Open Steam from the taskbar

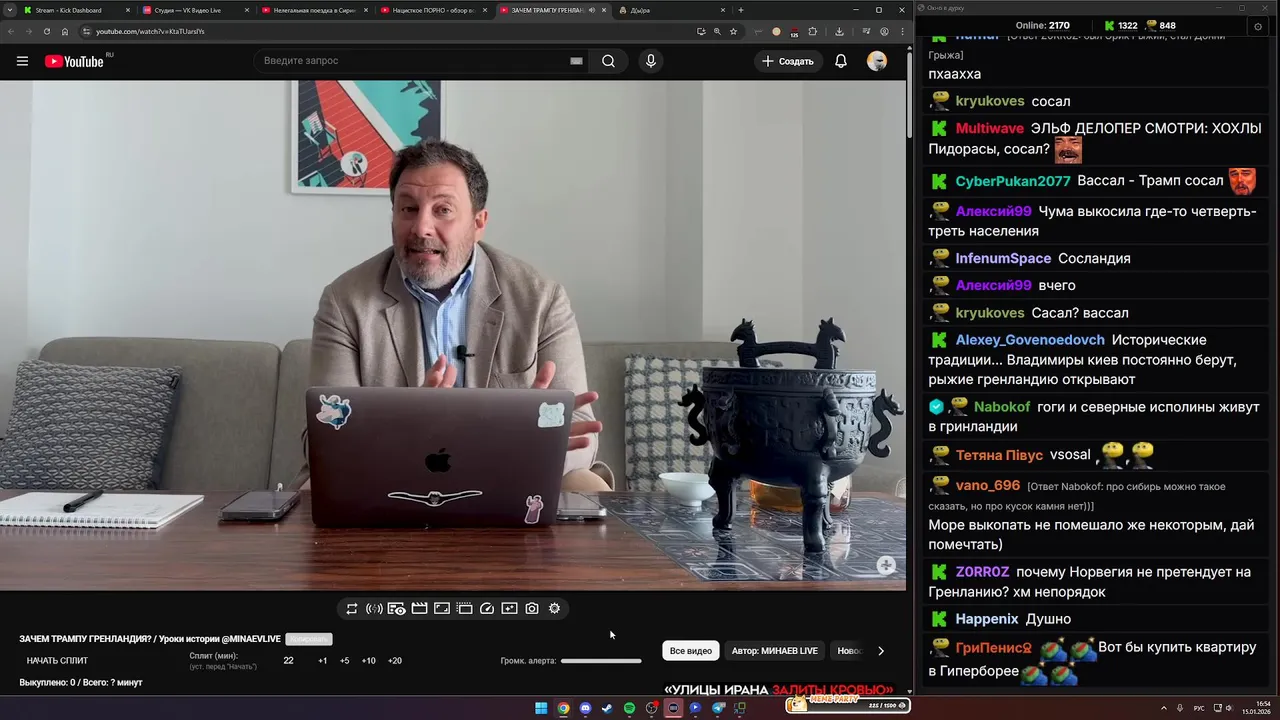(607, 708)
